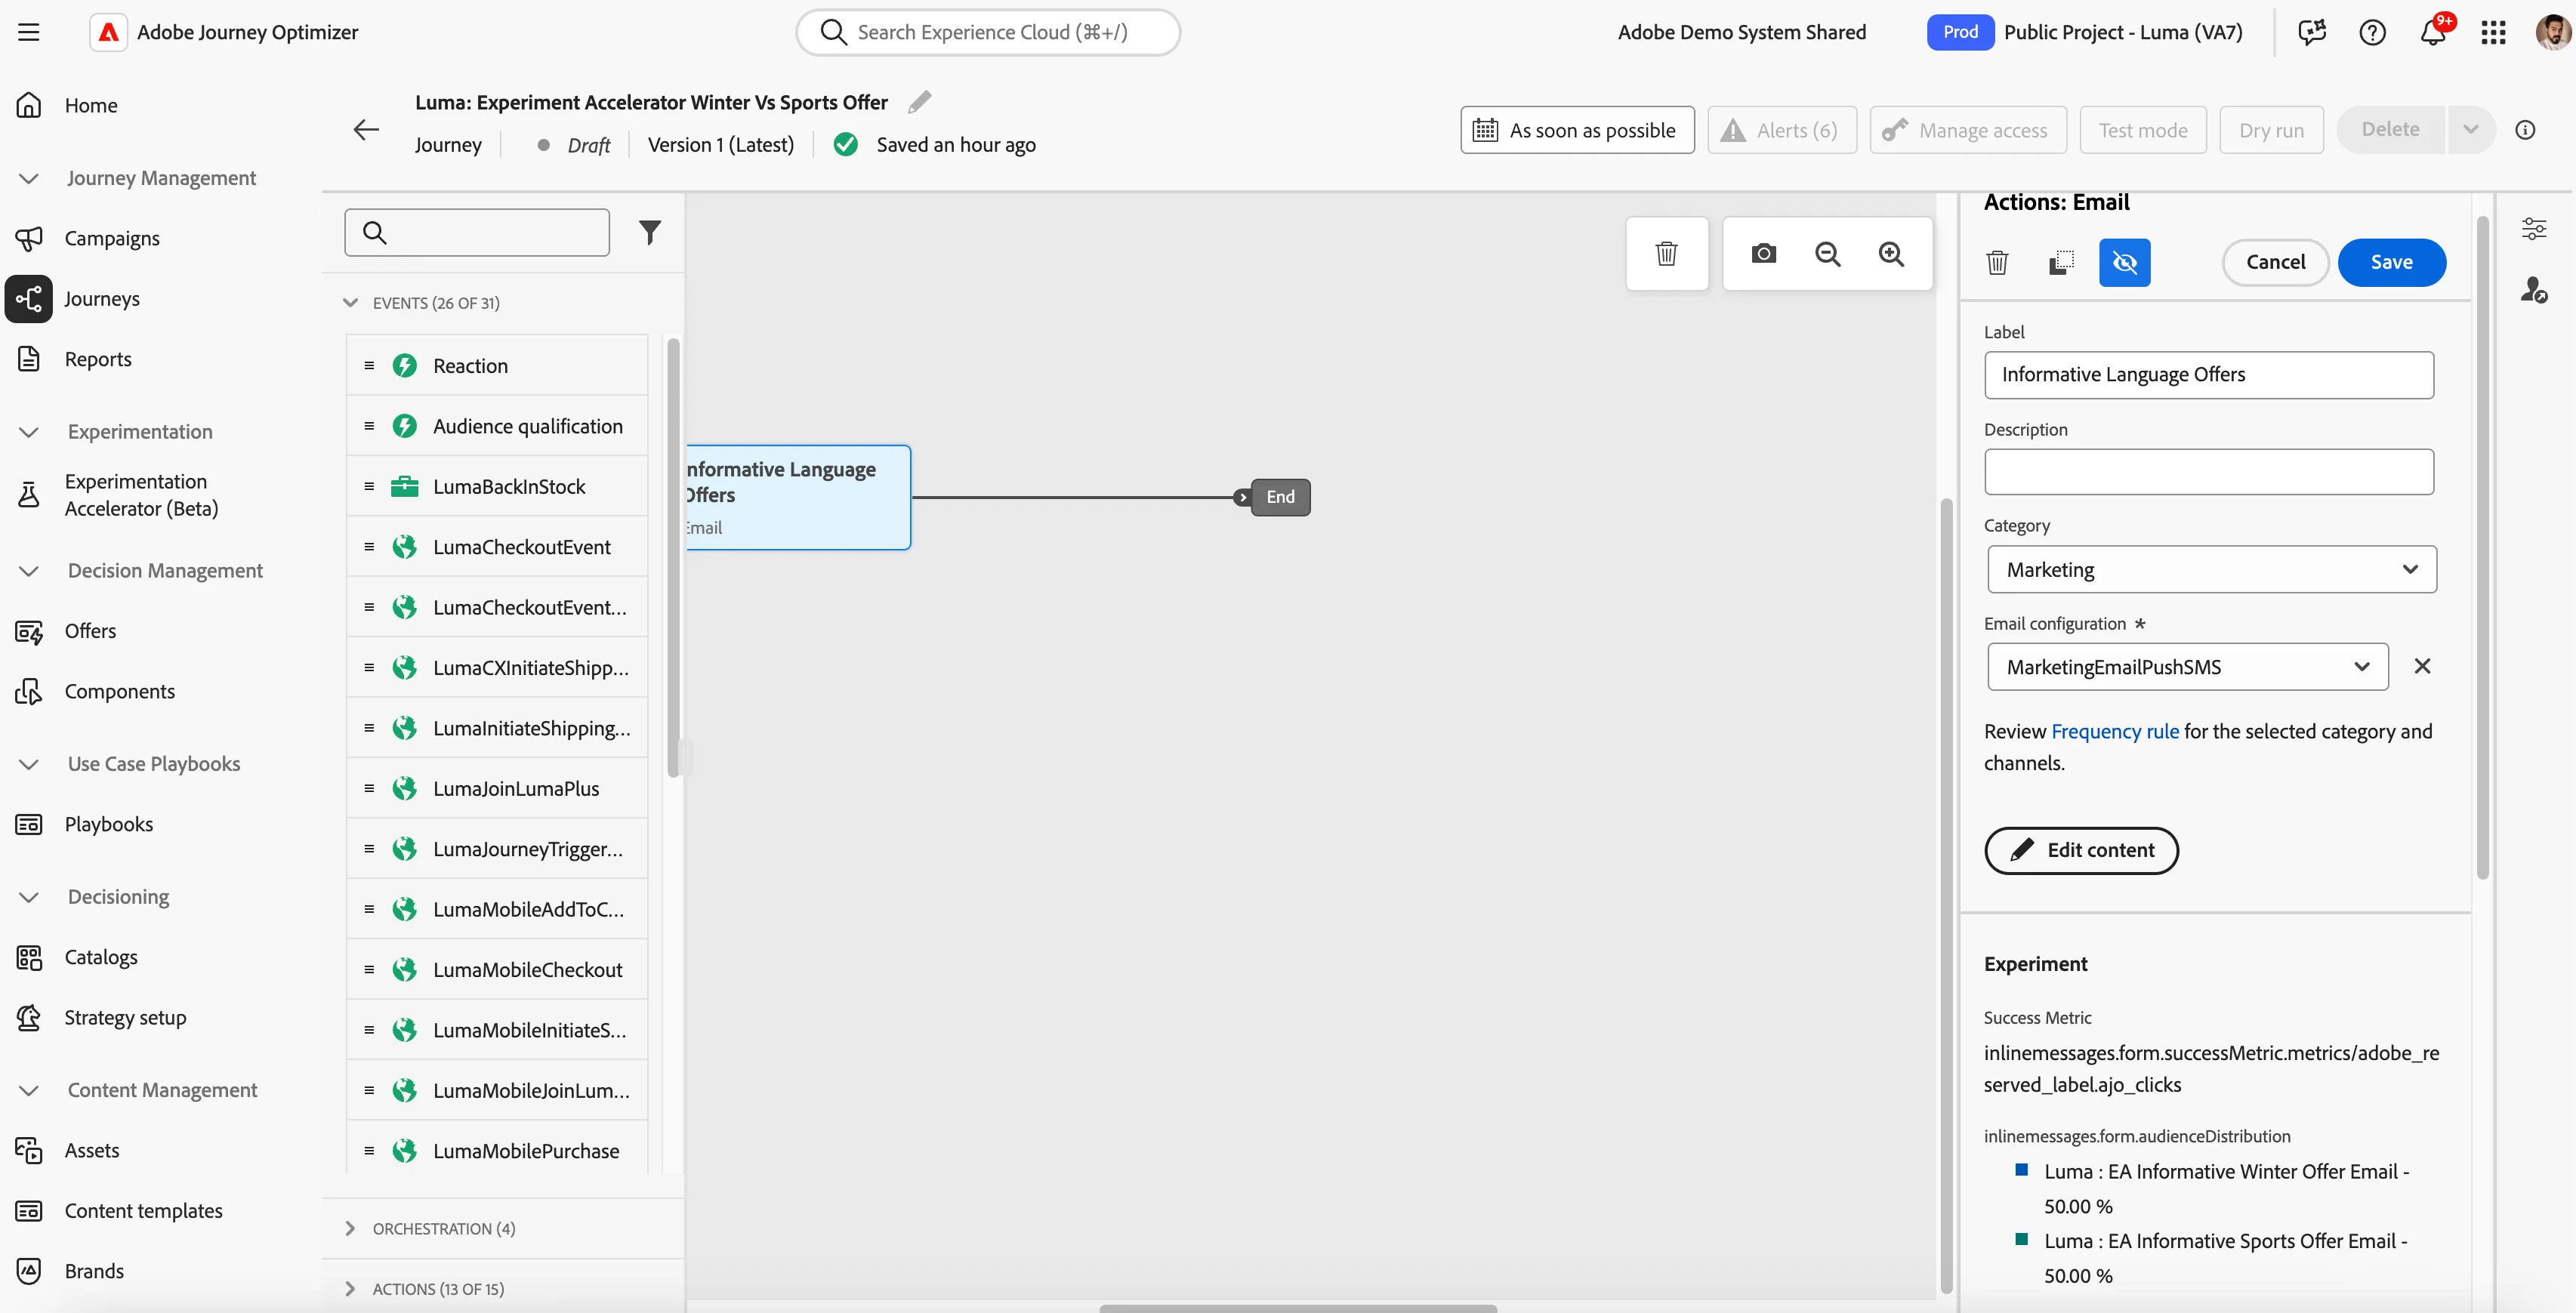Click the Label field Informative Language Offers

pos(2209,375)
